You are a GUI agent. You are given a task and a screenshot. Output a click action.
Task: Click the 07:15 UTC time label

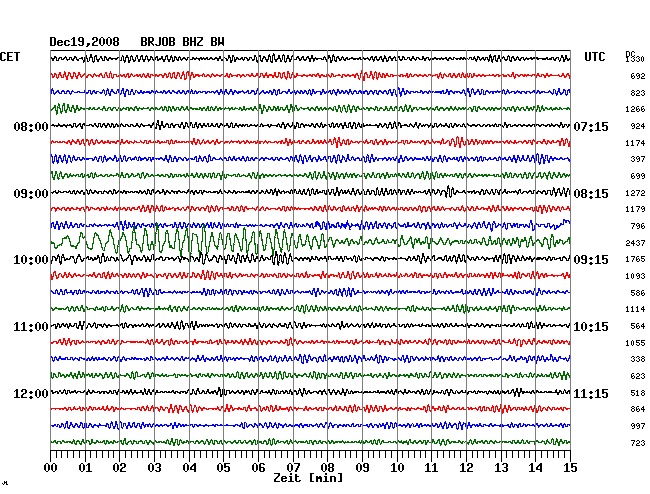click(591, 126)
